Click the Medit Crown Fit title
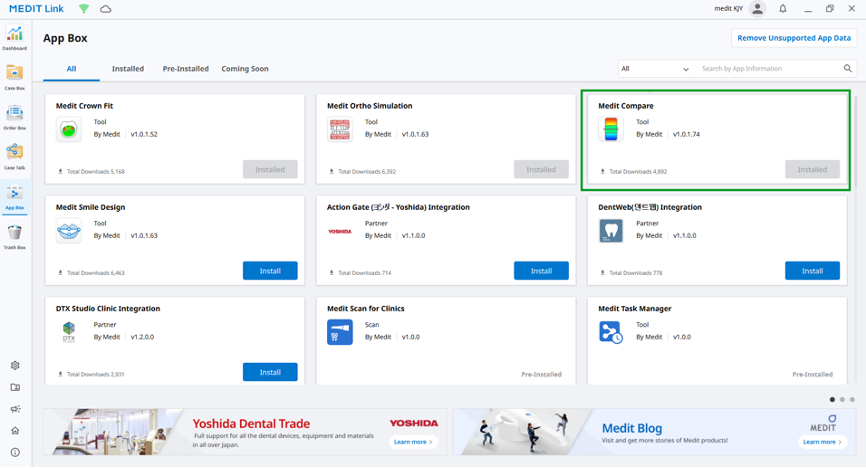This screenshot has height=468, width=866. coord(85,106)
